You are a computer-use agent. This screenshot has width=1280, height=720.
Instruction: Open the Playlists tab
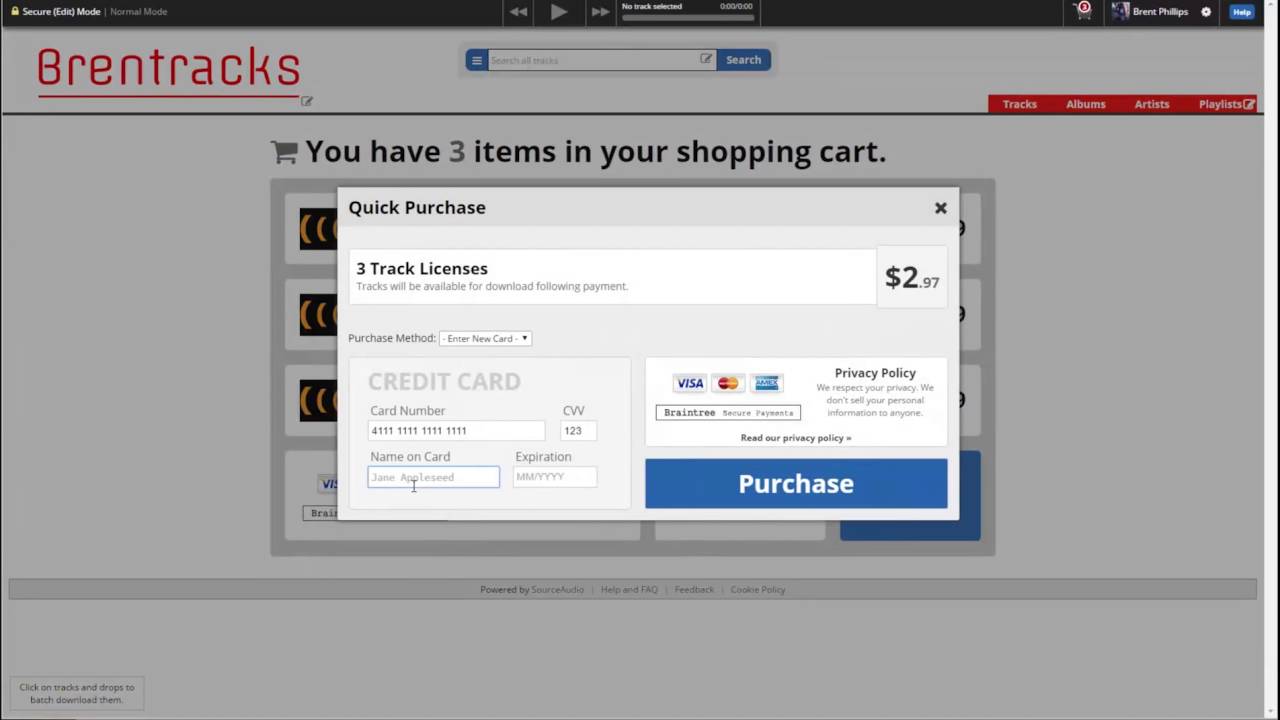1220,104
